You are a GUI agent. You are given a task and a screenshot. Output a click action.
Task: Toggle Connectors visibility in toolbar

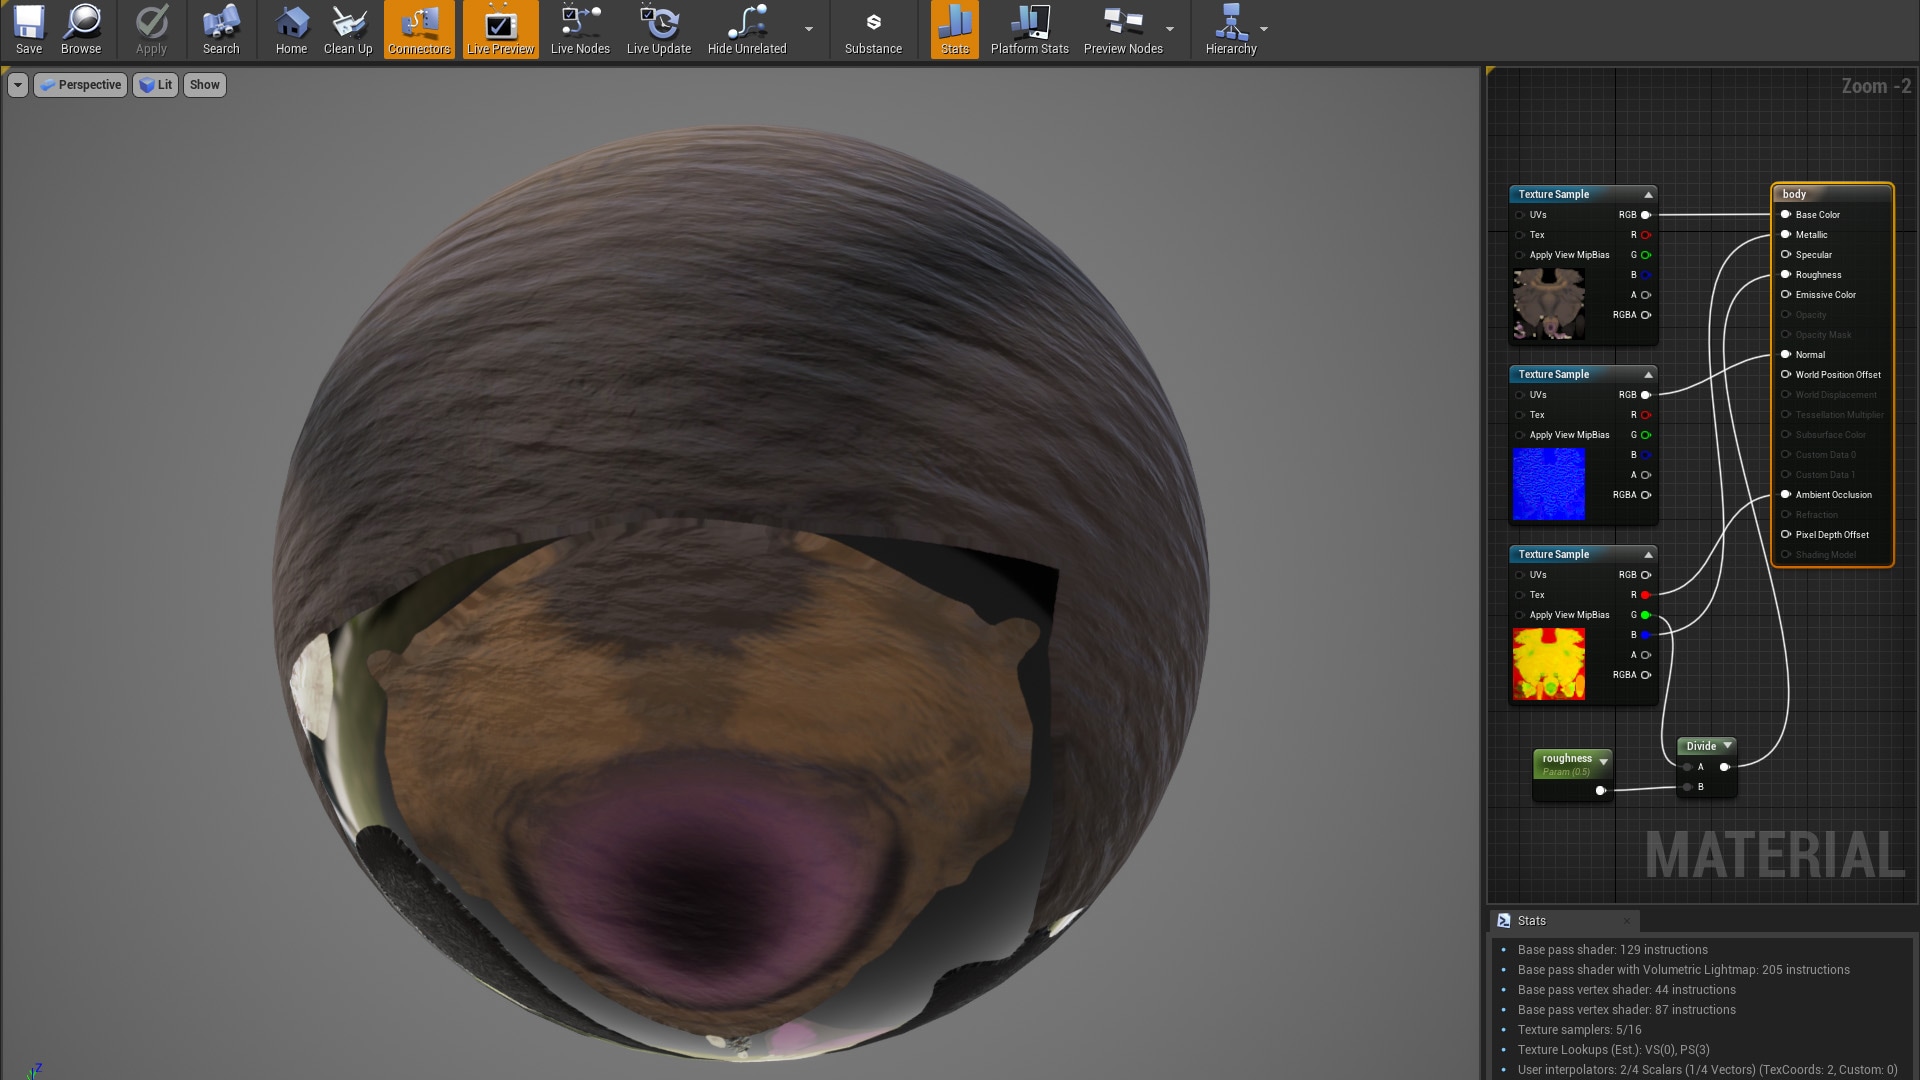point(419,29)
